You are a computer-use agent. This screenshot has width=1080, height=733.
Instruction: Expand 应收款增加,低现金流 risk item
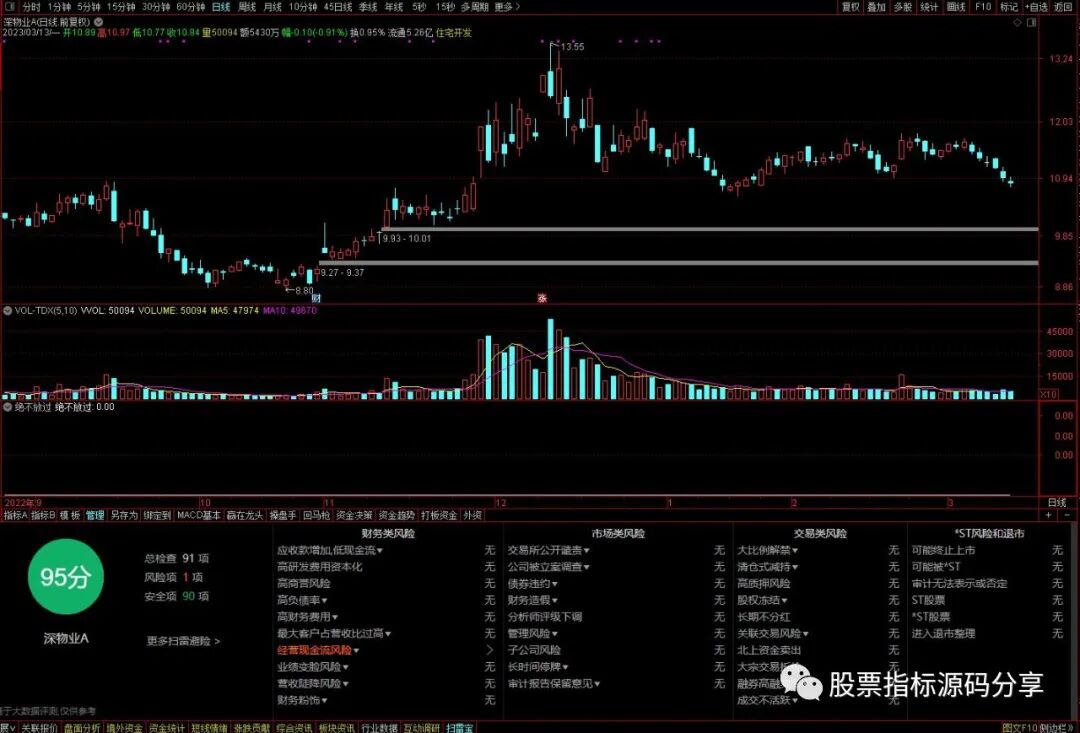click(x=330, y=550)
